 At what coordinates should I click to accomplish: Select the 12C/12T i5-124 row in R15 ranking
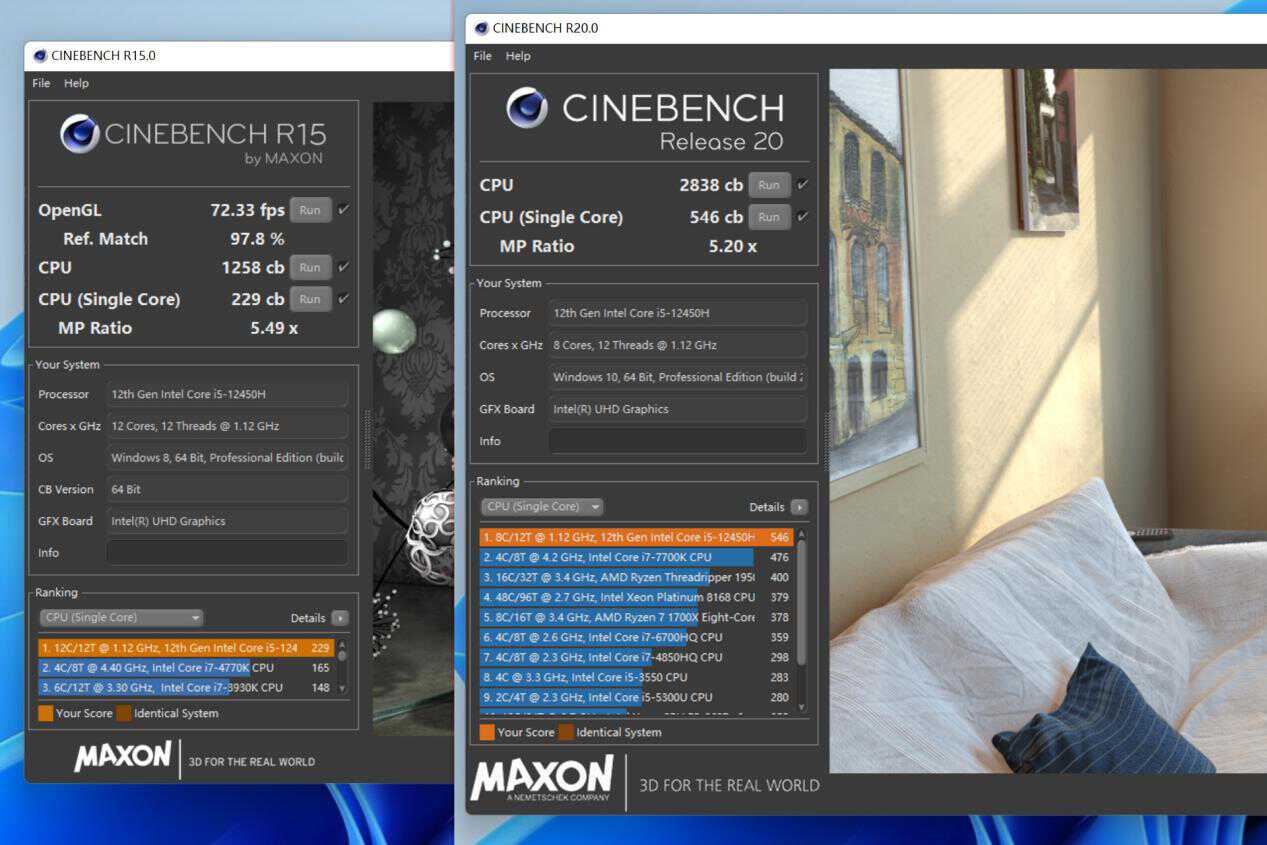186,648
